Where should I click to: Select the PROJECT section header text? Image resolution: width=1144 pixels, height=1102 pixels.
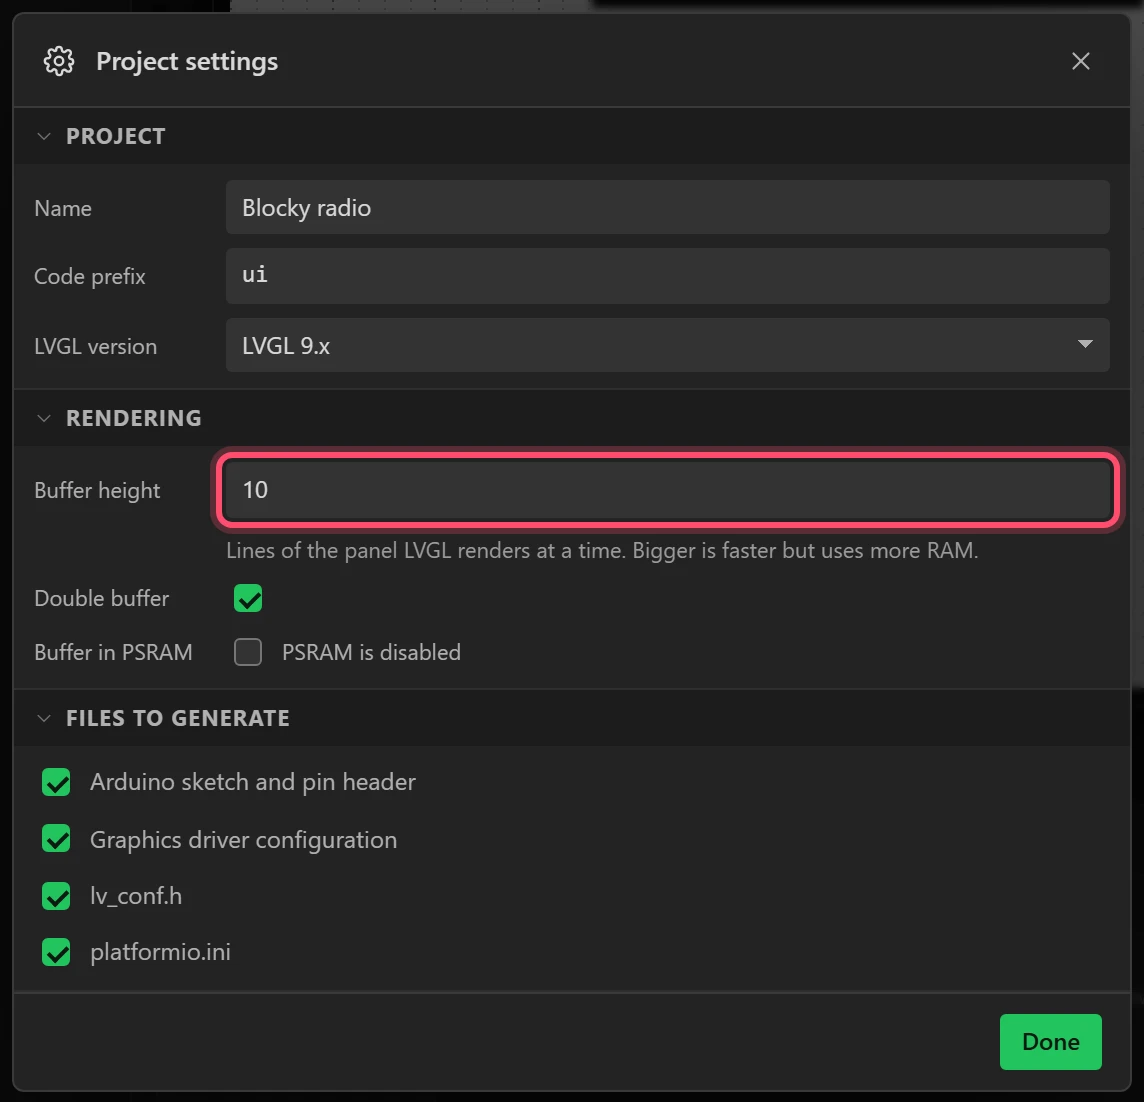(115, 136)
